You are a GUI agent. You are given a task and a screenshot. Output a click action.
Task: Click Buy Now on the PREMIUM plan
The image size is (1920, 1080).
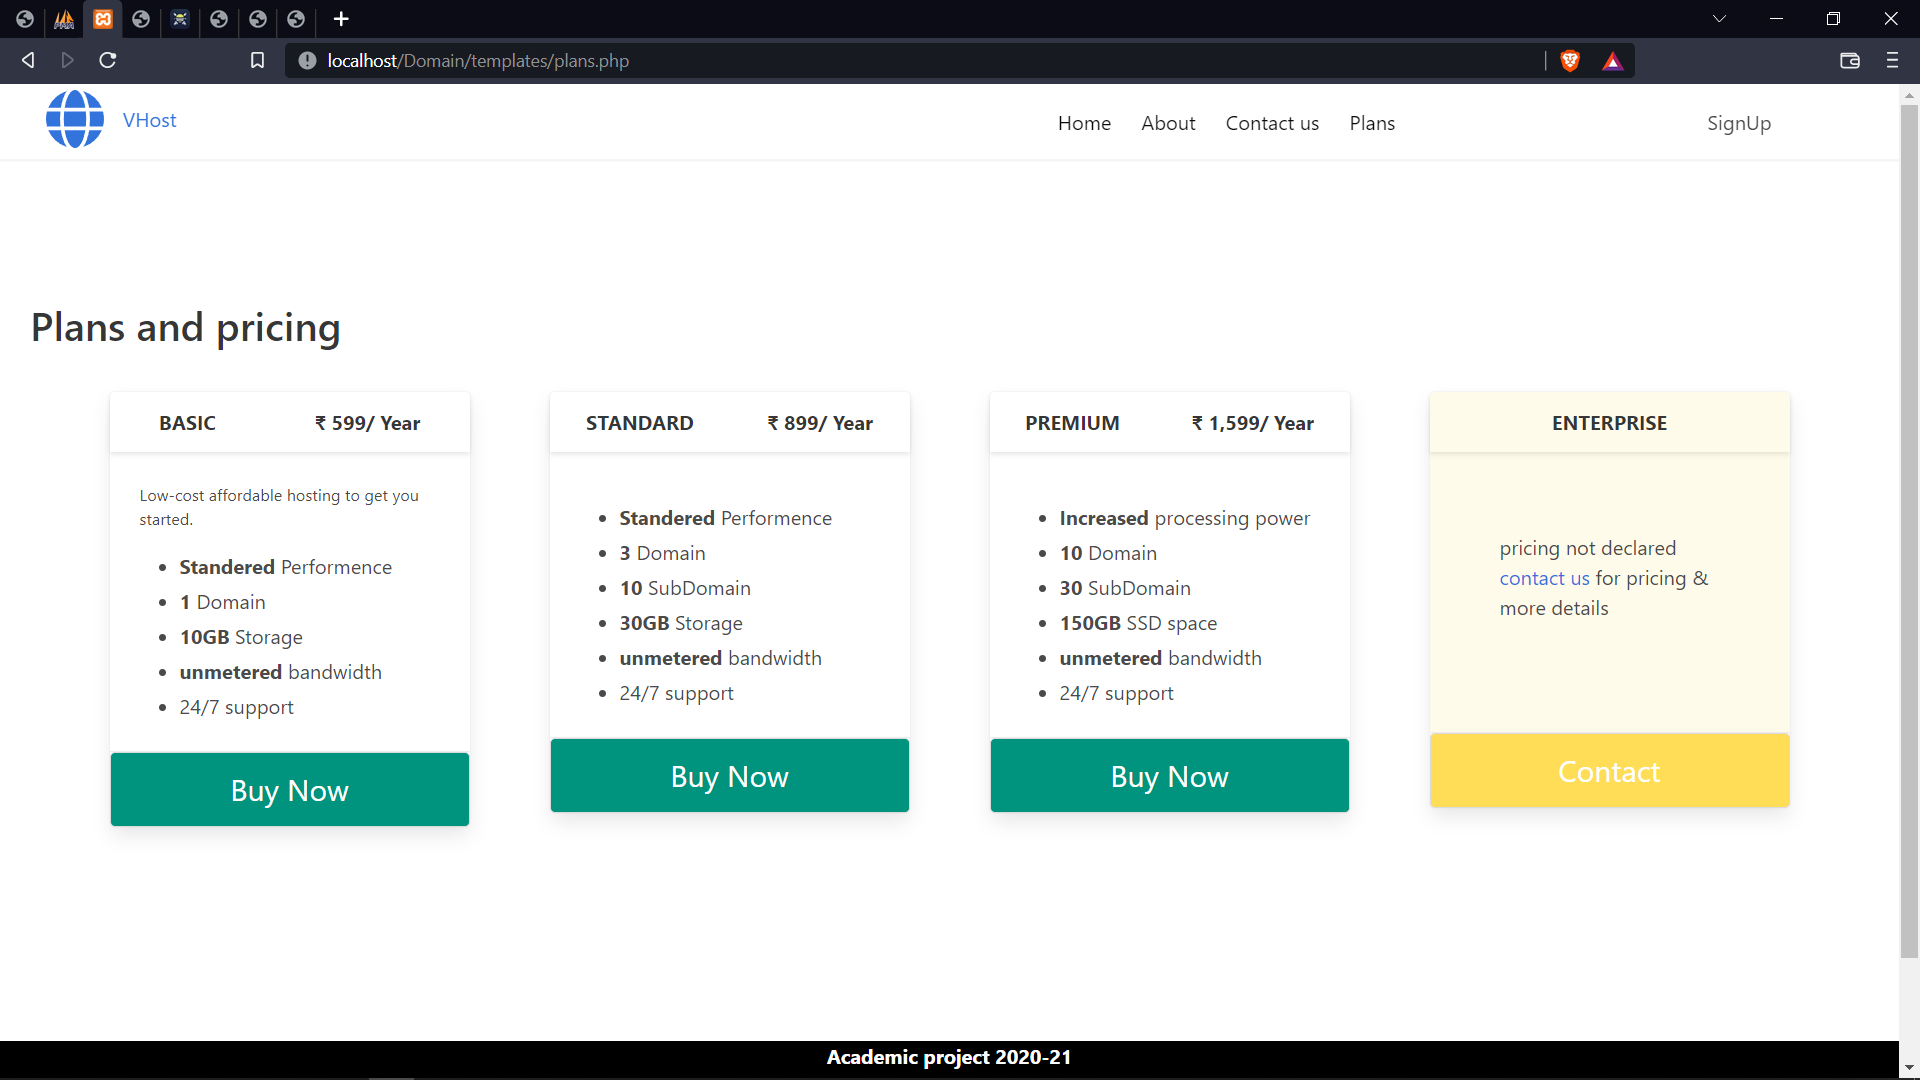click(x=1169, y=776)
